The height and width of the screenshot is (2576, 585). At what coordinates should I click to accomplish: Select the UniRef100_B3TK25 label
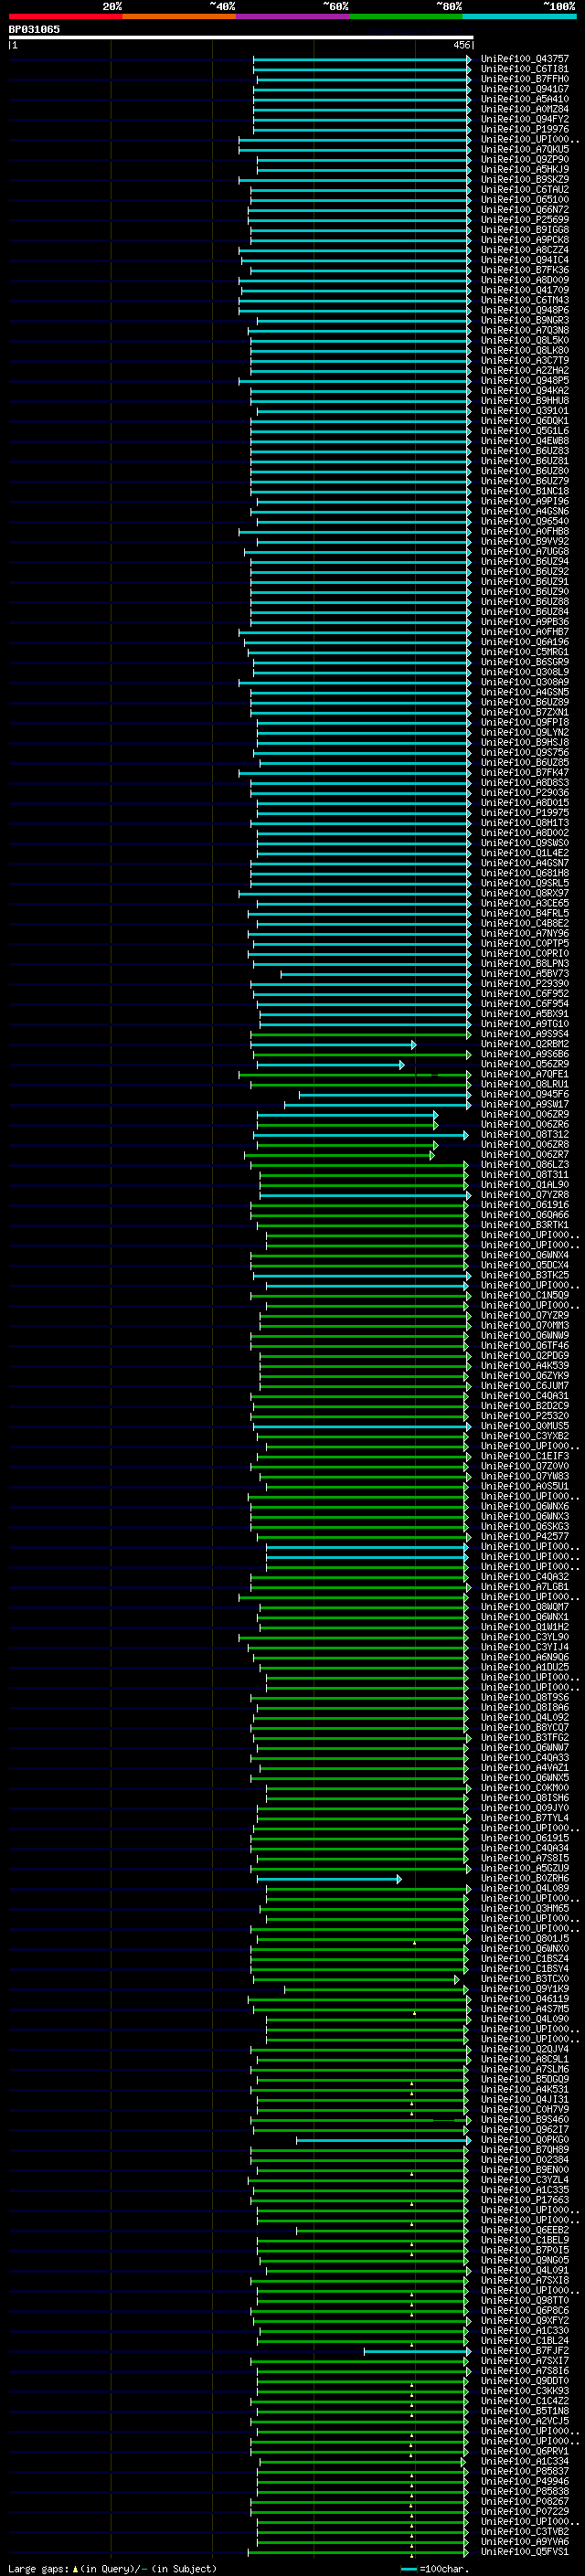[525, 1275]
